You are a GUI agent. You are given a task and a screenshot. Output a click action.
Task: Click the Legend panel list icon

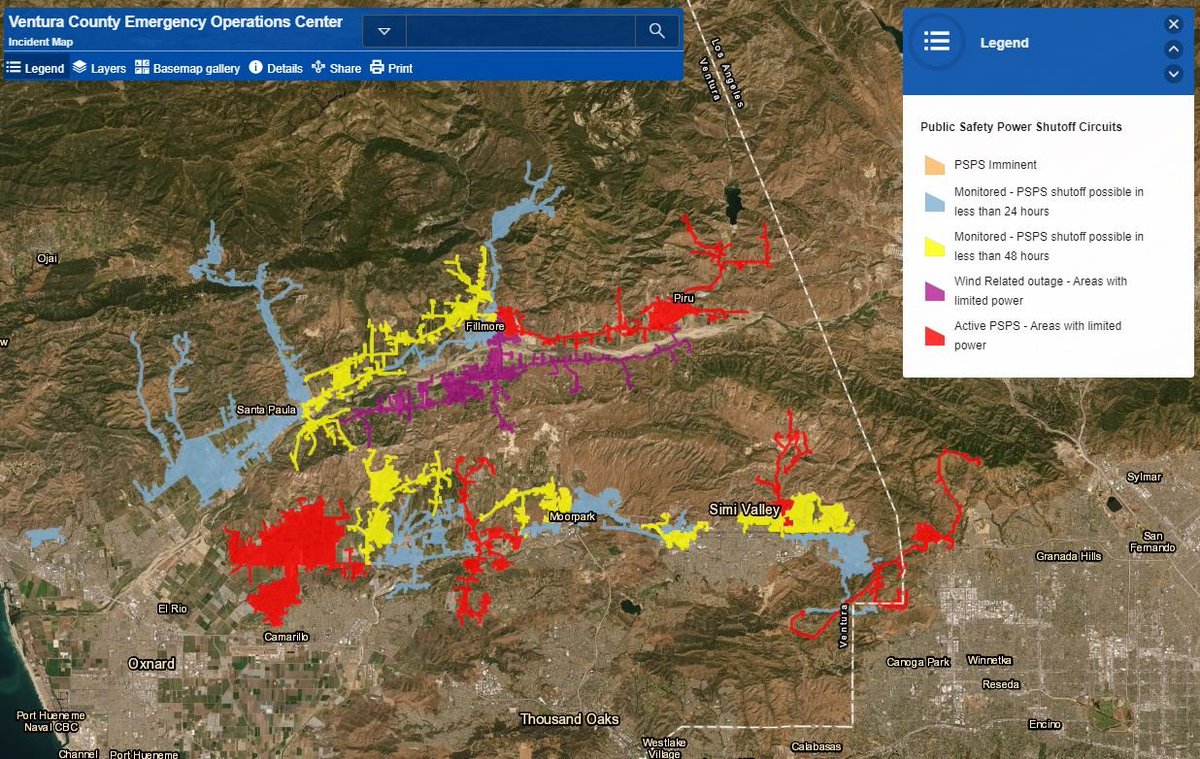(x=937, y=42)
